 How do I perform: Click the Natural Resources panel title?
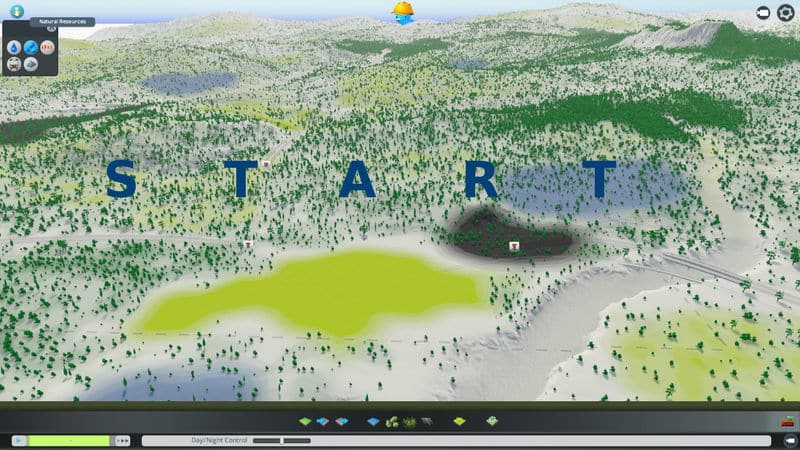coord(61,21)
